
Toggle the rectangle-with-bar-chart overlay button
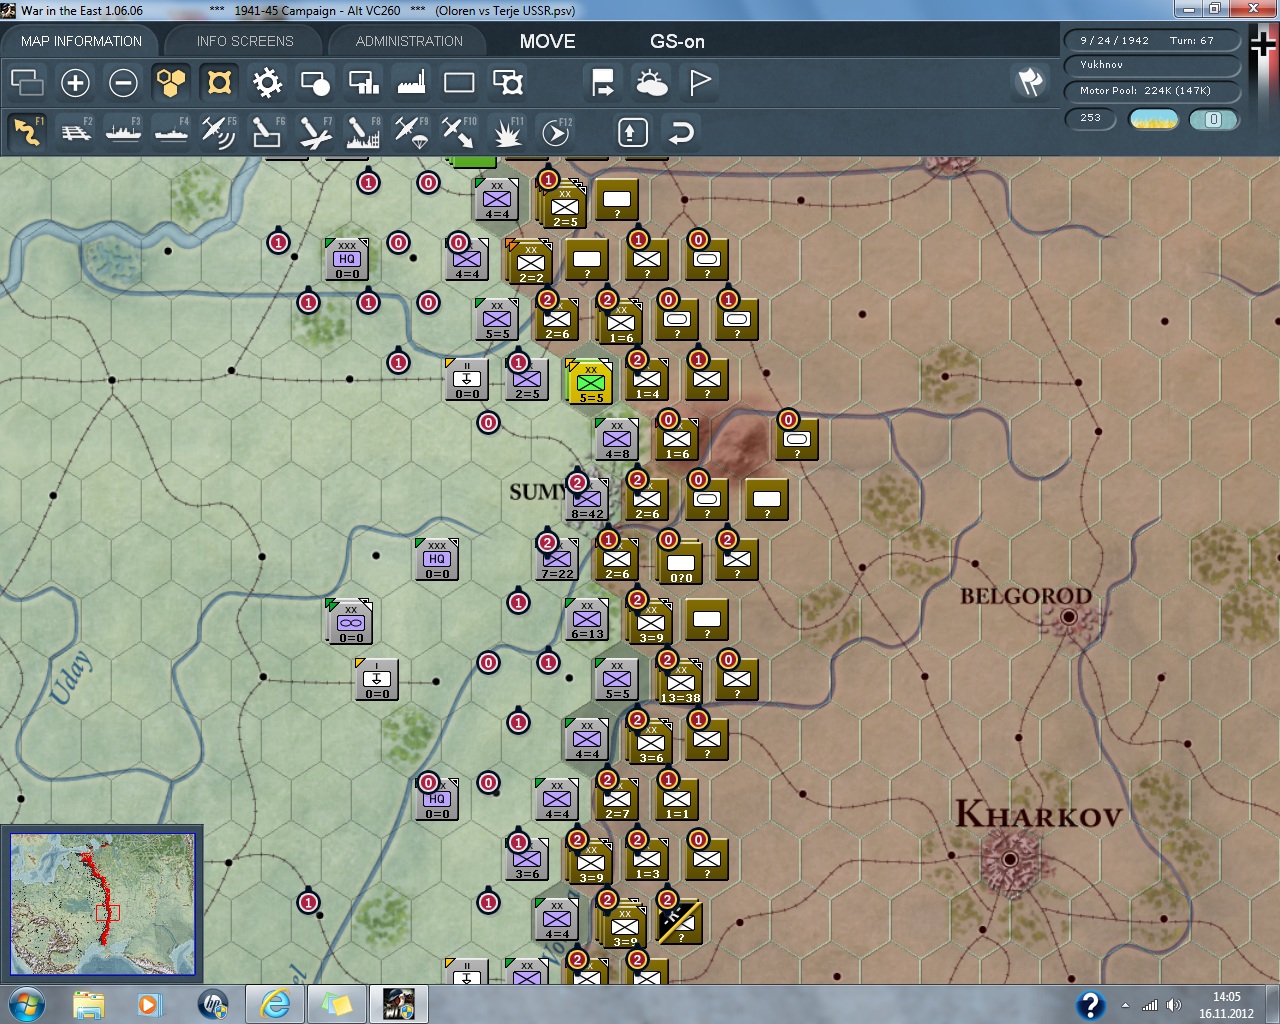(363, 82)
